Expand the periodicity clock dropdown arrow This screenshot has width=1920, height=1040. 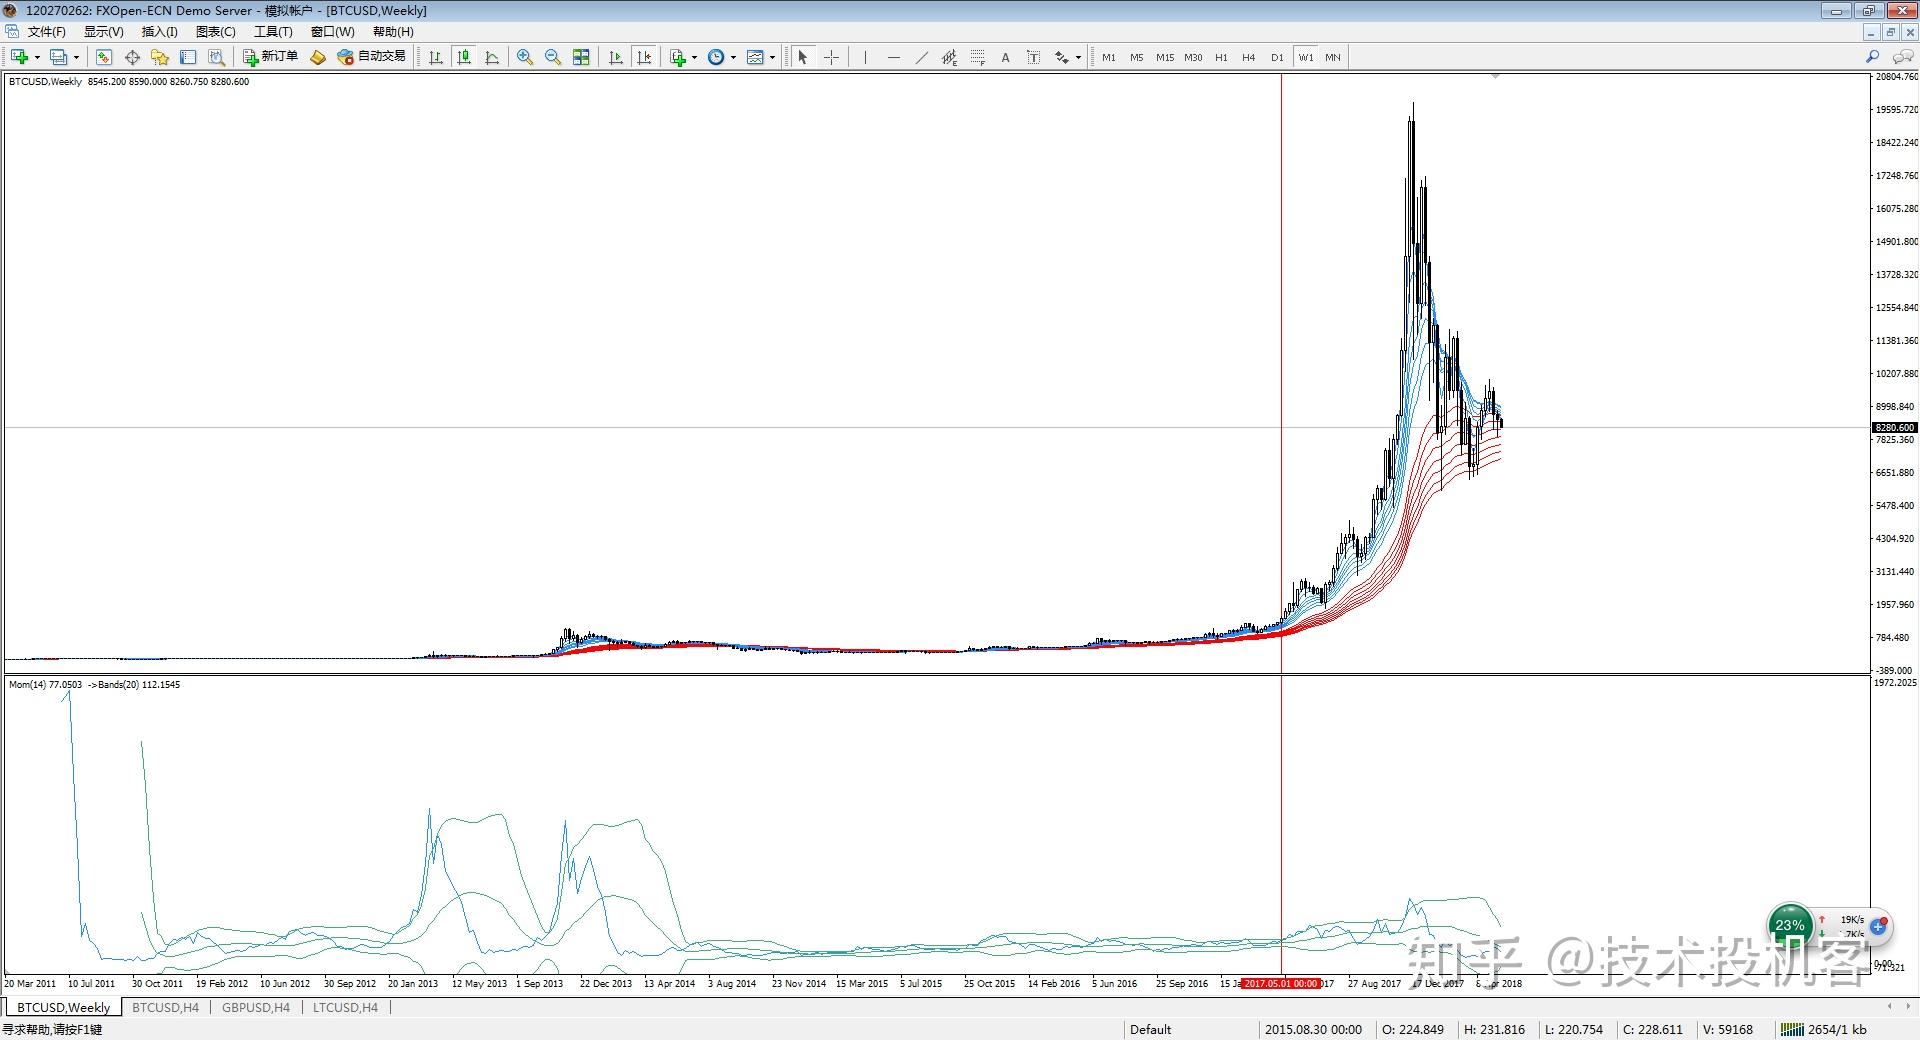point(733,57)
